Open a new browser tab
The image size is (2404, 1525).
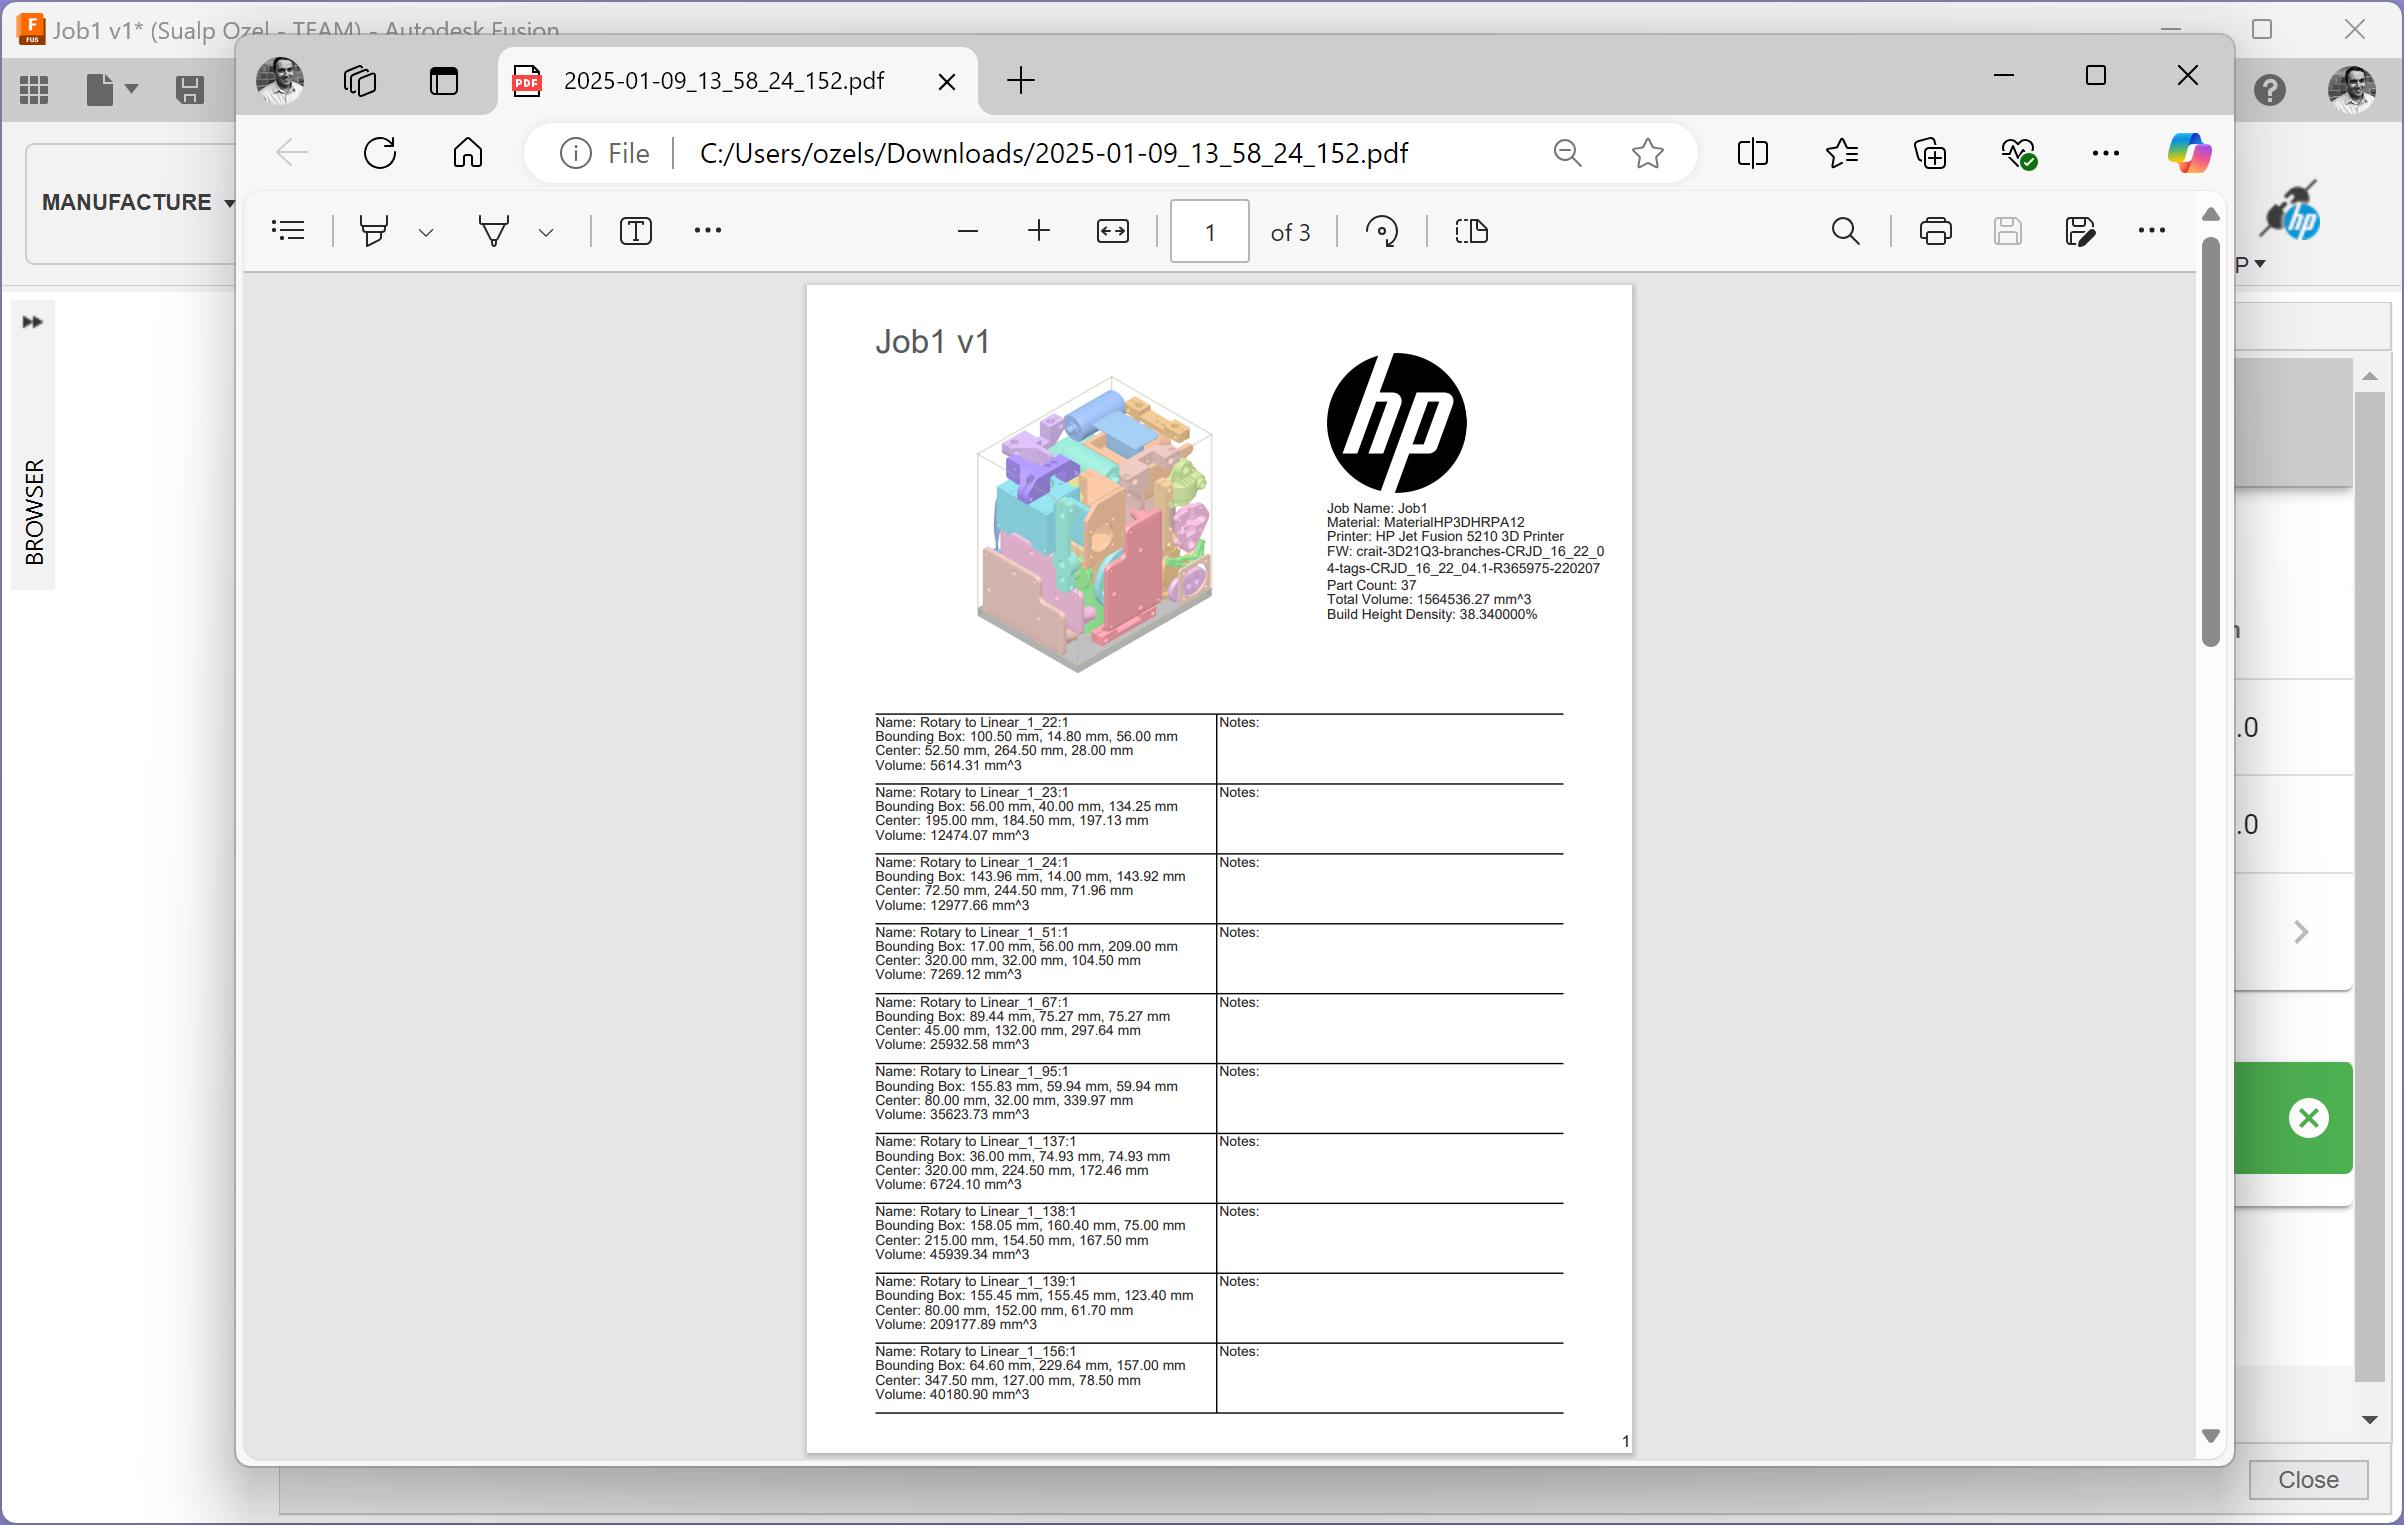coord(1020,81)
